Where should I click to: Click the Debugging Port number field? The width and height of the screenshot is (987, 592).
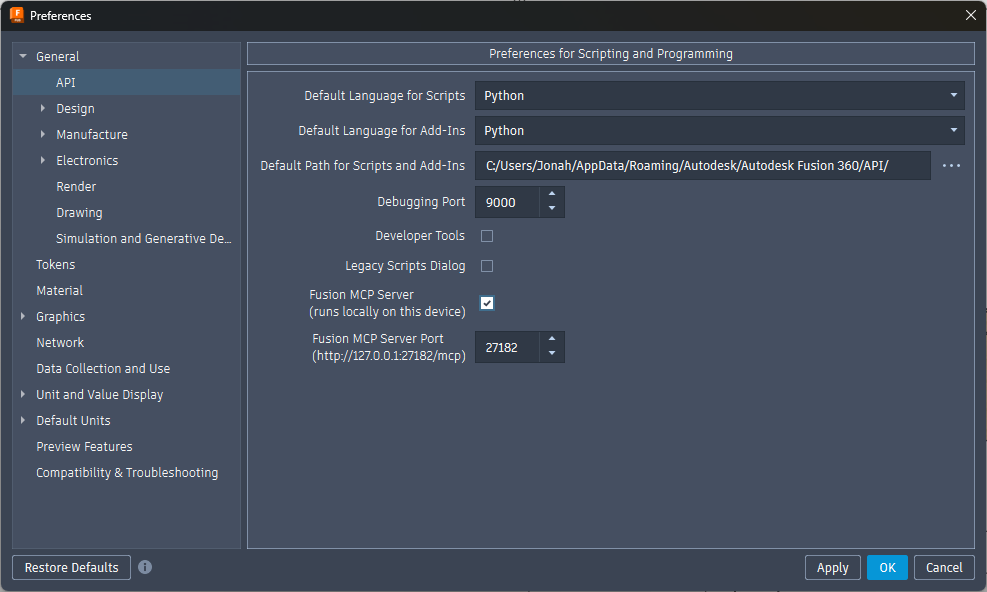(x=507, y=202)
